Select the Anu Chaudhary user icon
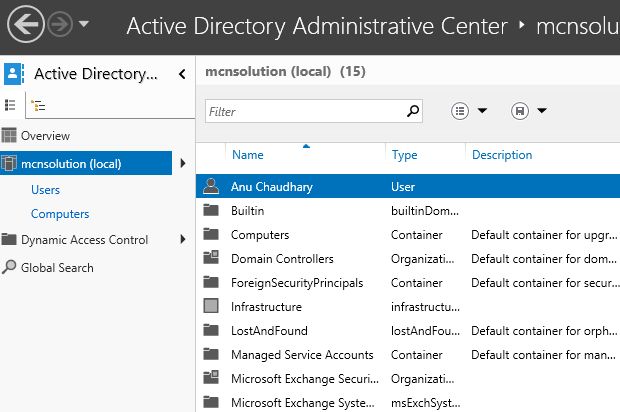The height and width of the screenshot is (412, 620). click(210, 186)
